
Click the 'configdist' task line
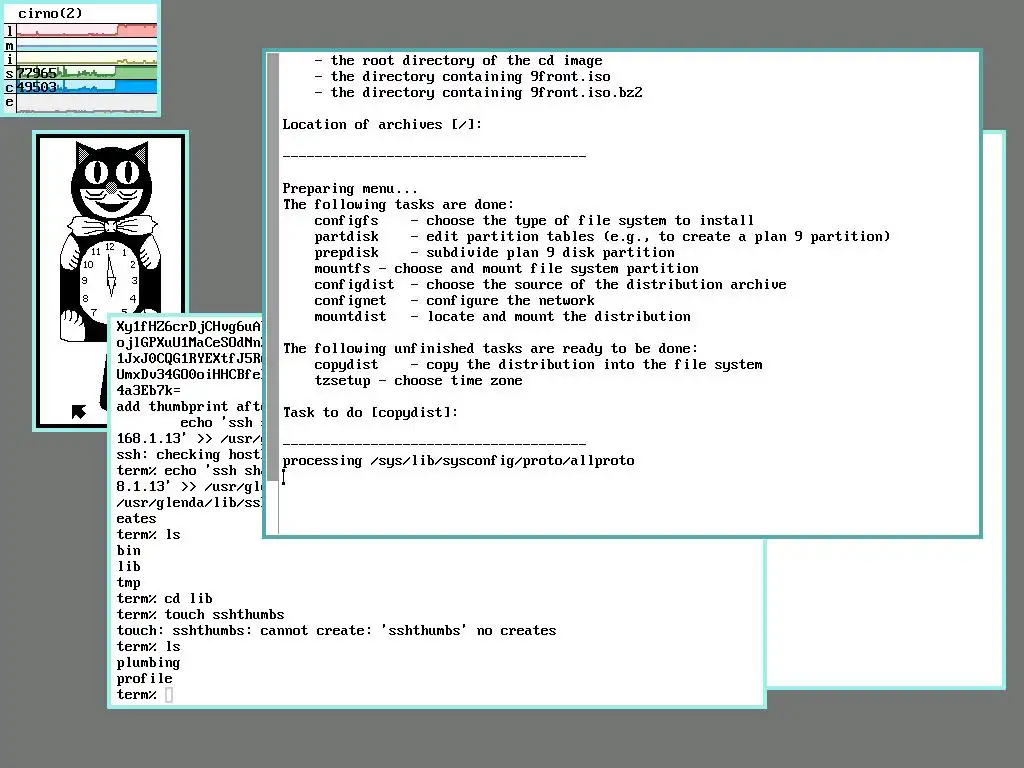point(550,285)
